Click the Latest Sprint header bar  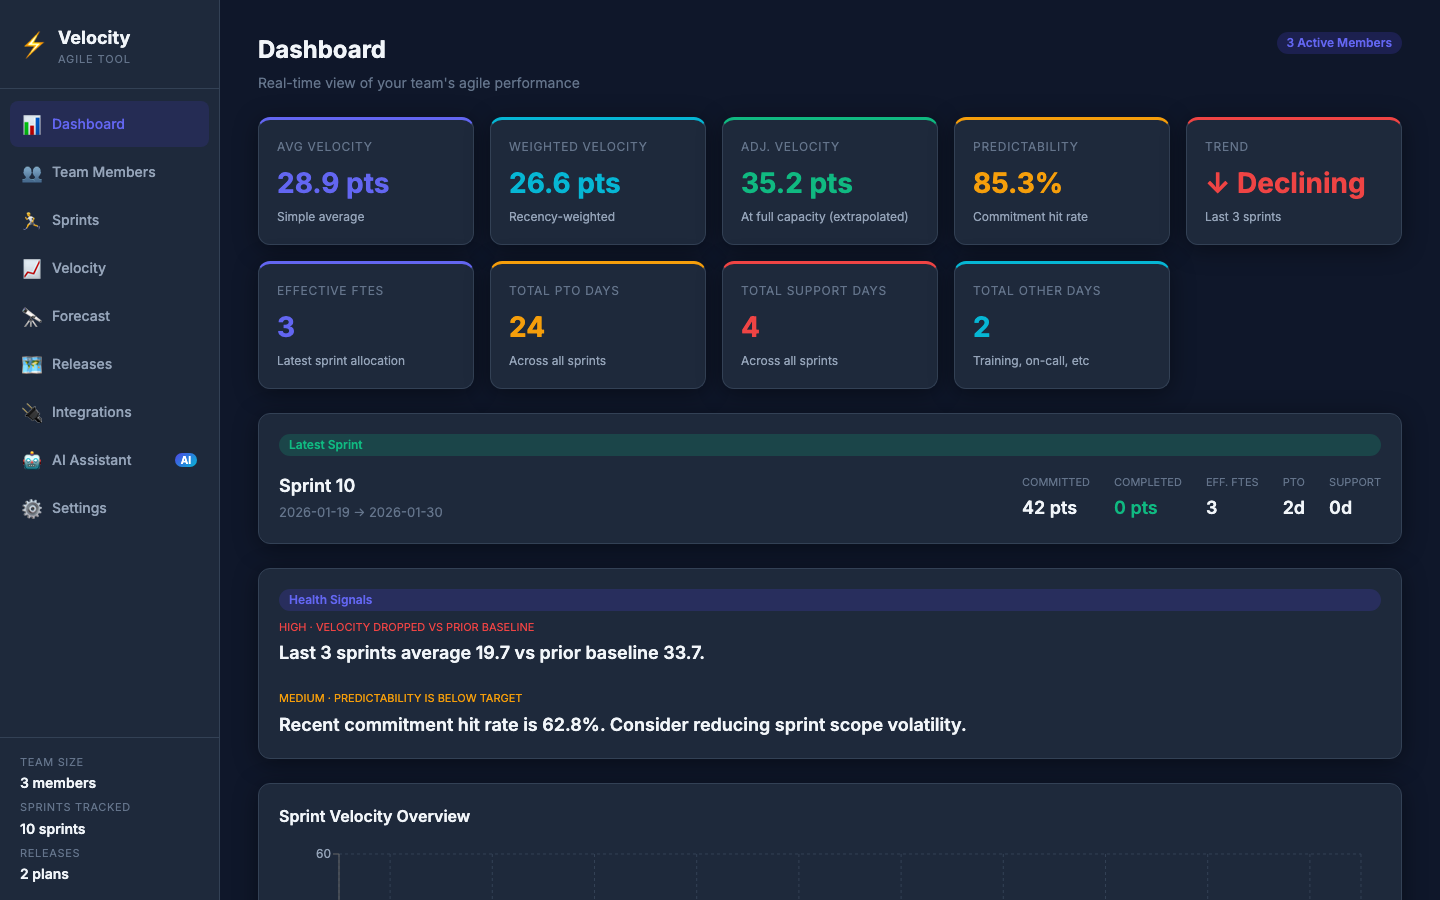pos(830,445)
